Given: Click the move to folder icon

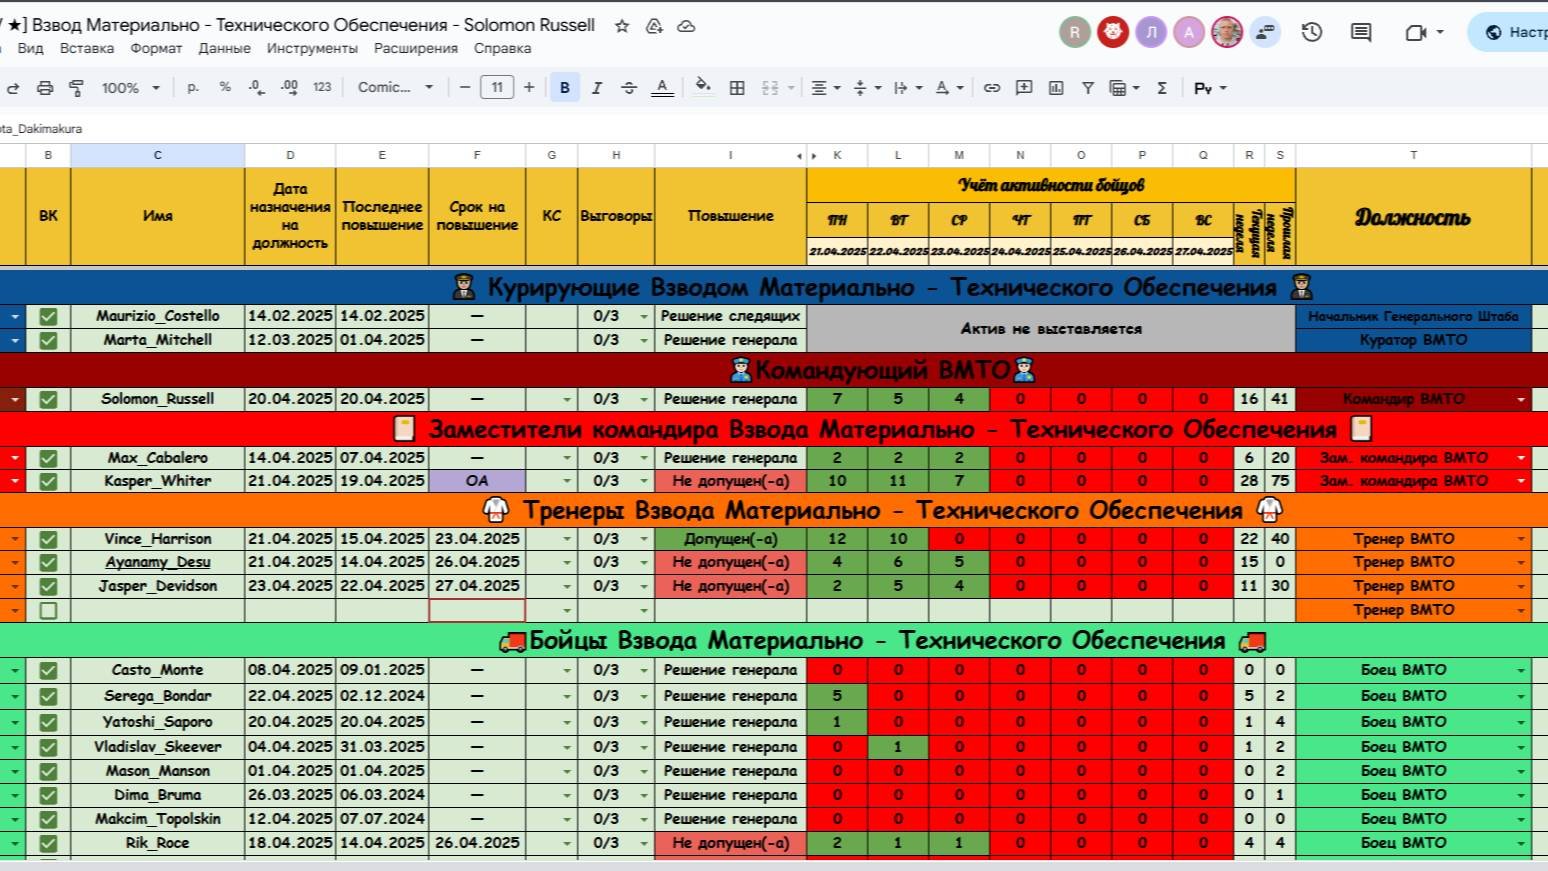Looking at the screenshot, I should (654, 26).
